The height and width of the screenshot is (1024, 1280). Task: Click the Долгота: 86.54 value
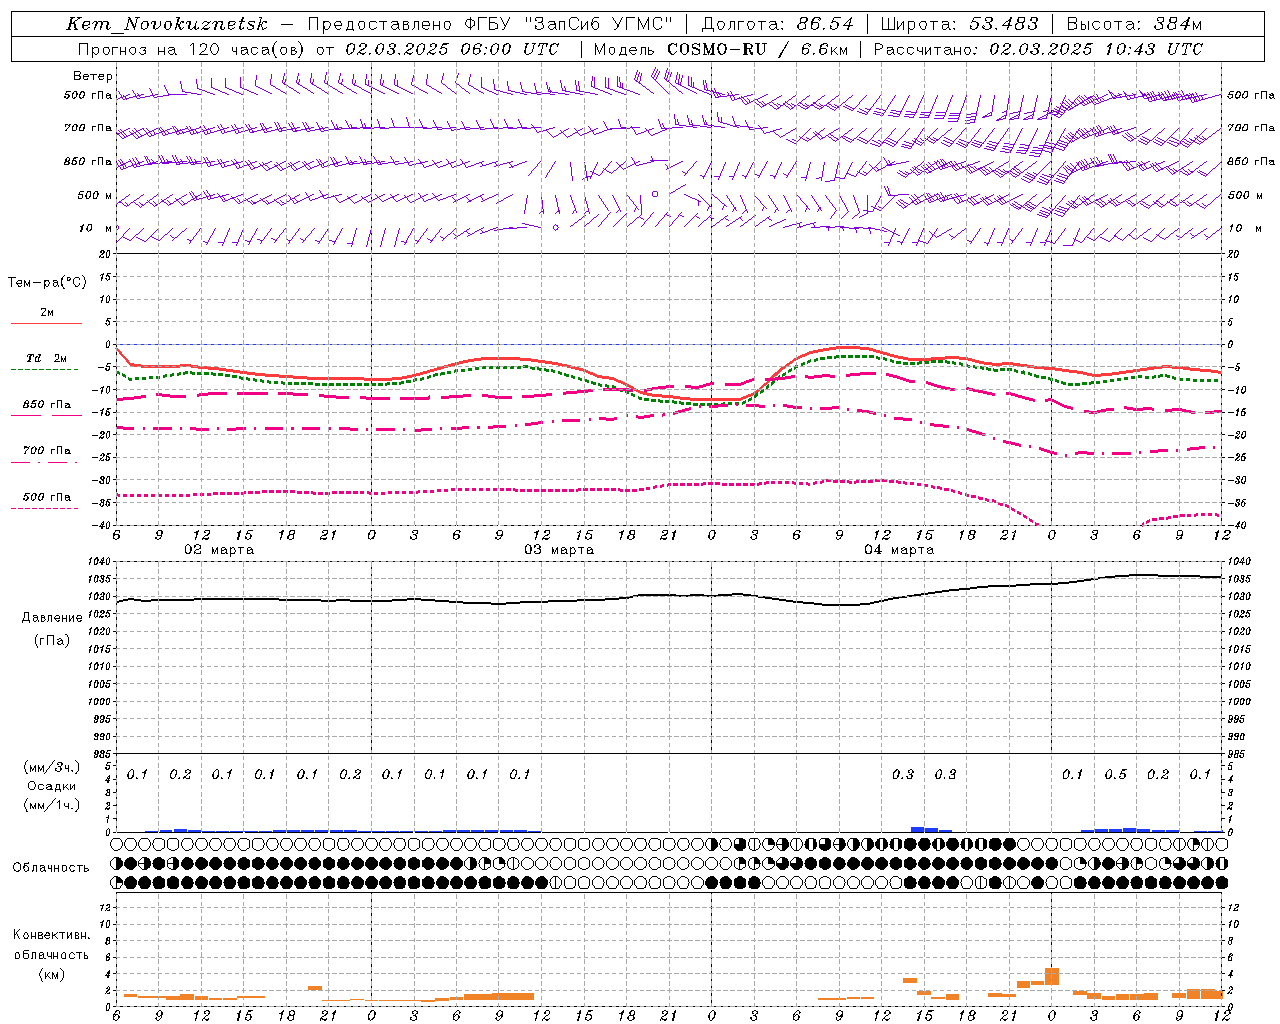(778, 24)
